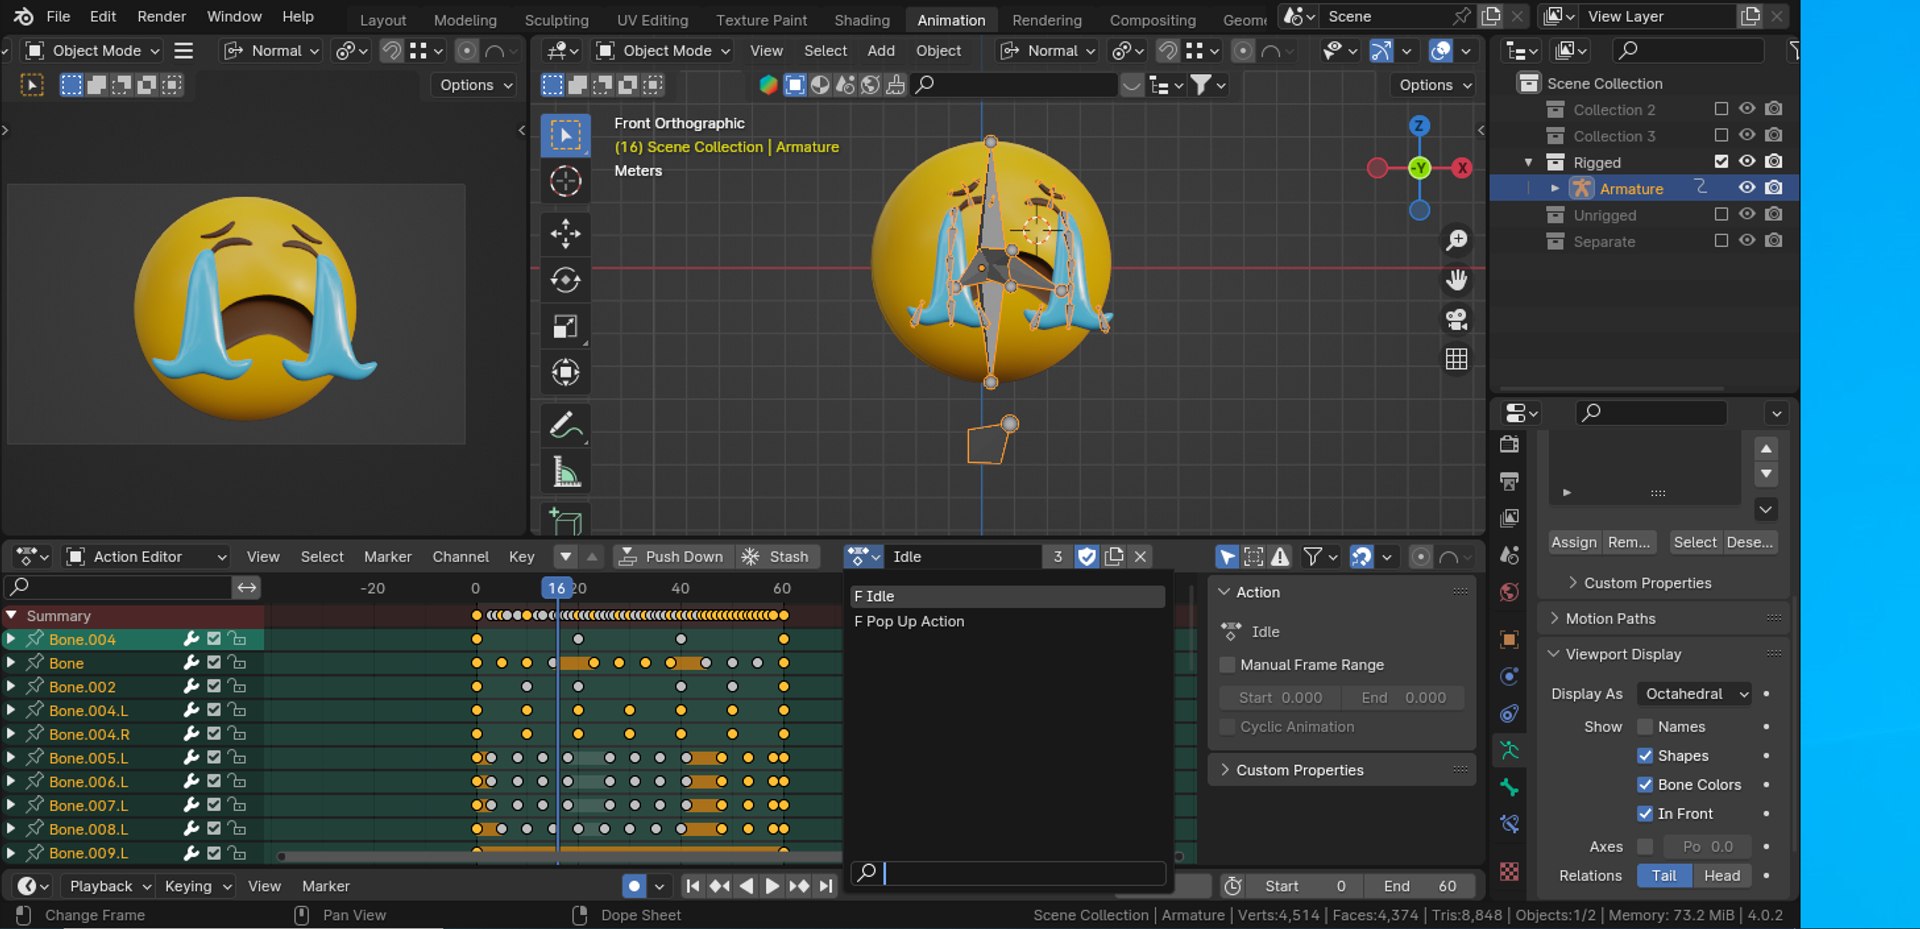Expand Bone.002 channel
The height and width of the screenshot is (929, 1920).
click(11, 687)
